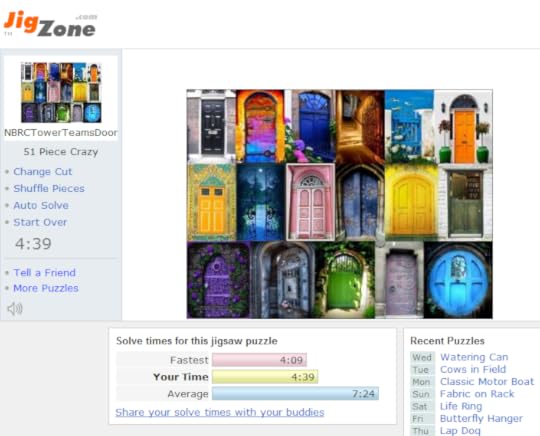This screenshot has width=540, height=436.
Task: Click the Fastest time pink bar
Action: pyautogui.click(x=259, y=360)
